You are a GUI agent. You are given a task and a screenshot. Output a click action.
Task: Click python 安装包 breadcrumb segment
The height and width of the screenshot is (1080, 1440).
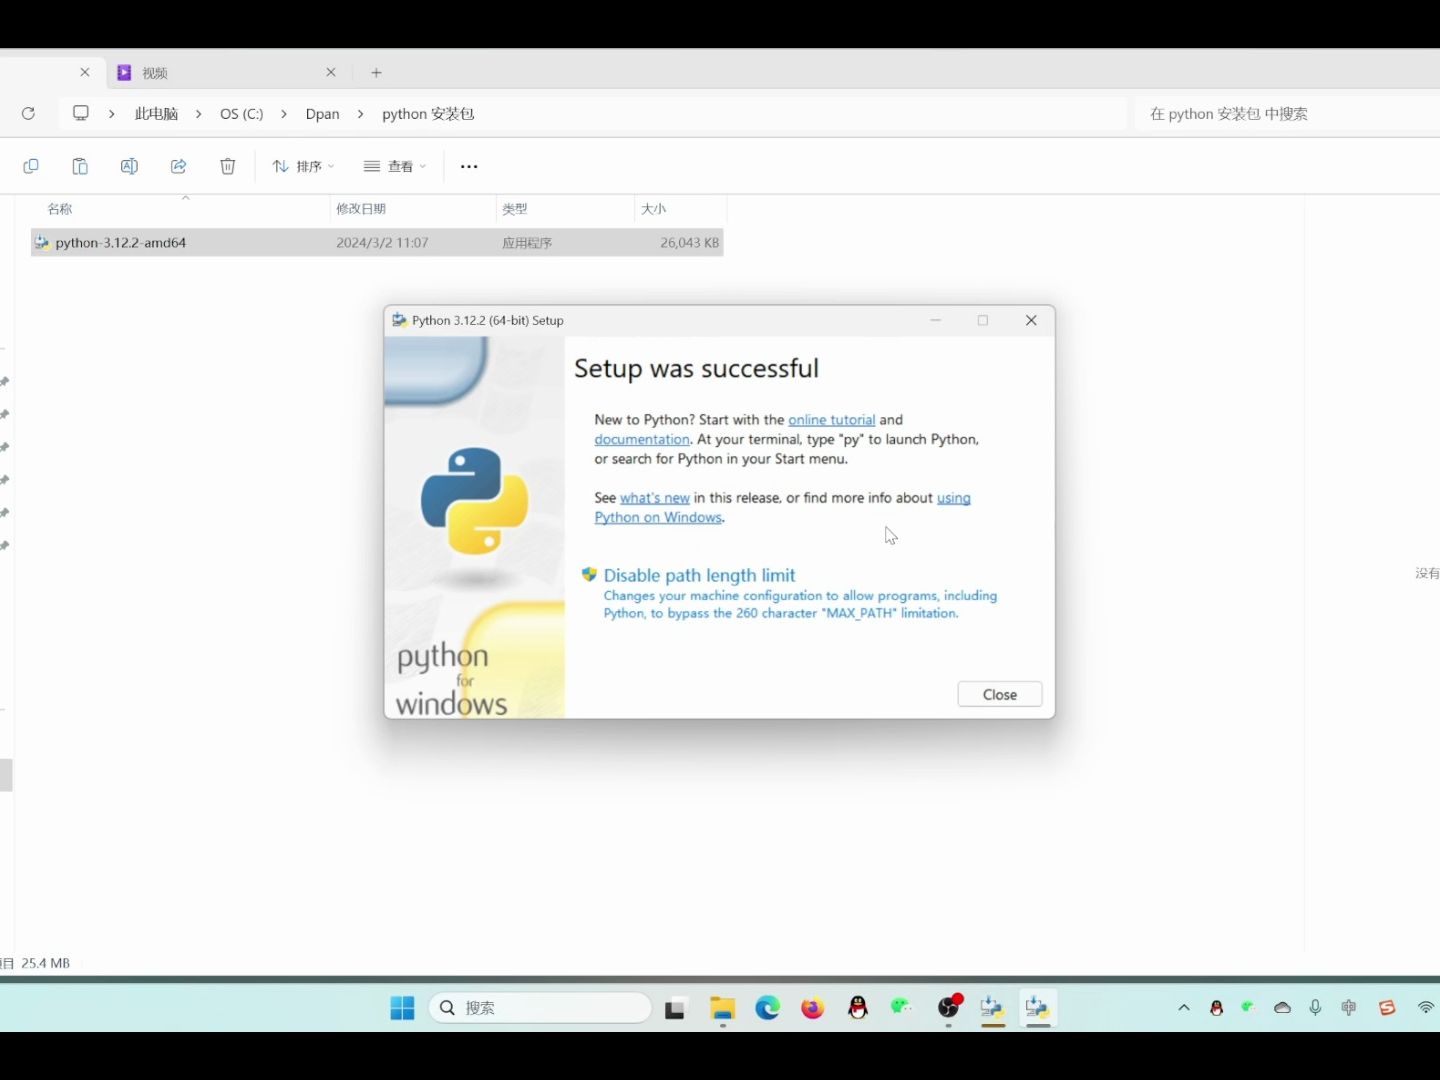point(428,114)
